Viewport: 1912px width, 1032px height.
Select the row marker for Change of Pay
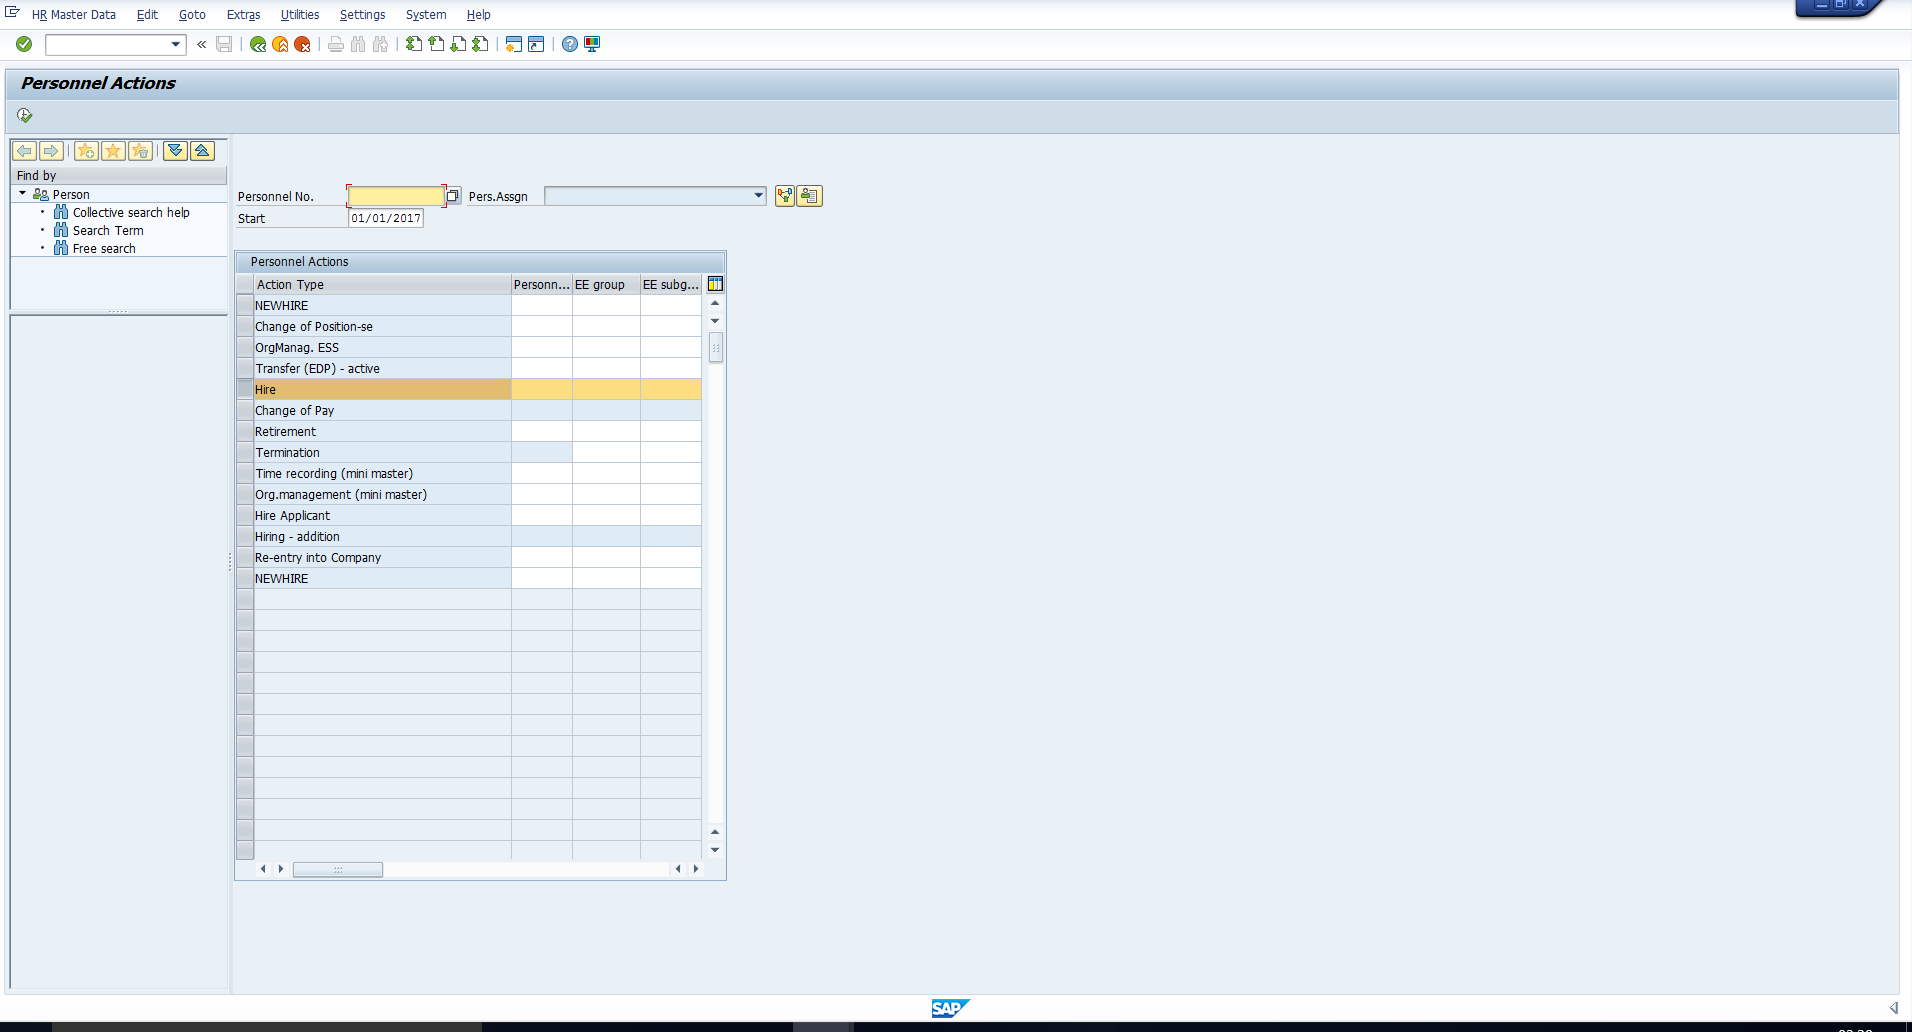pos(245,411)
